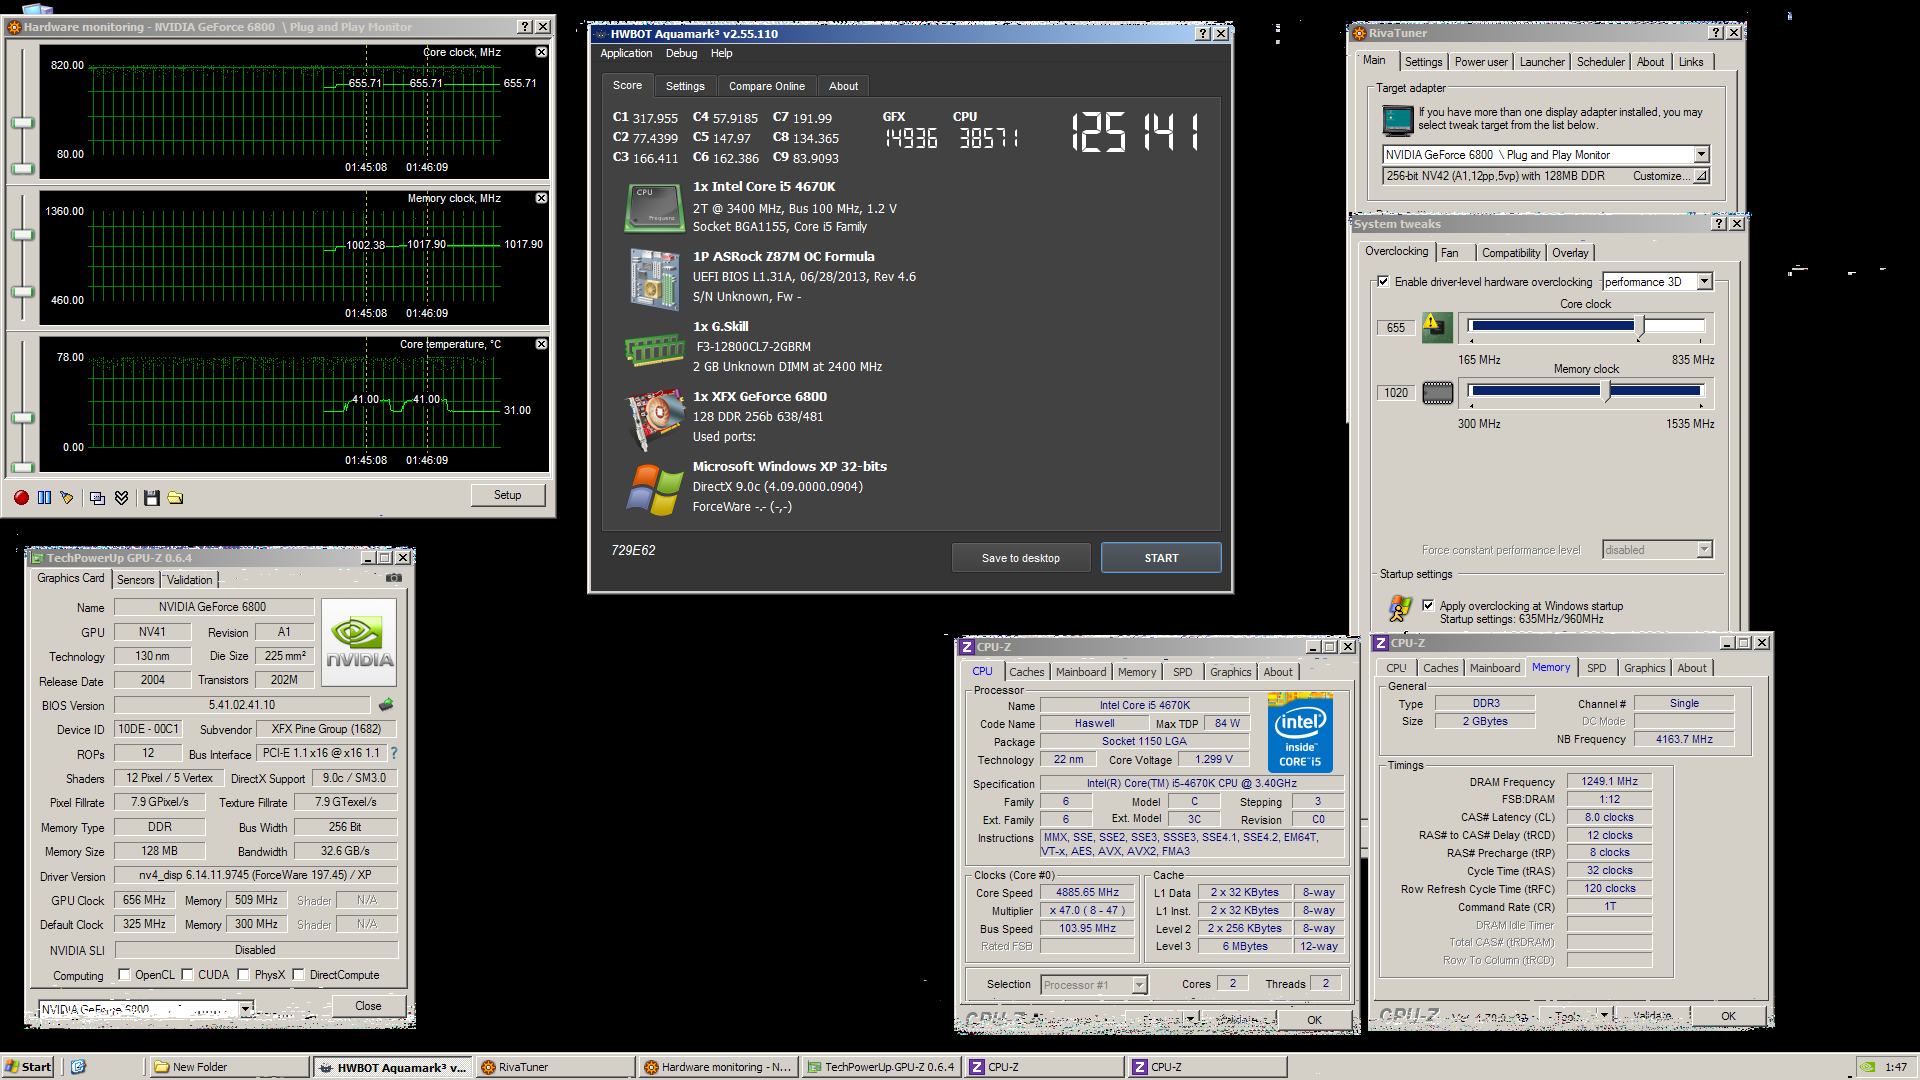Click the GPU-Z camera screenshot icon
The image size is (1920, 1080).
[x=394, y=578]
